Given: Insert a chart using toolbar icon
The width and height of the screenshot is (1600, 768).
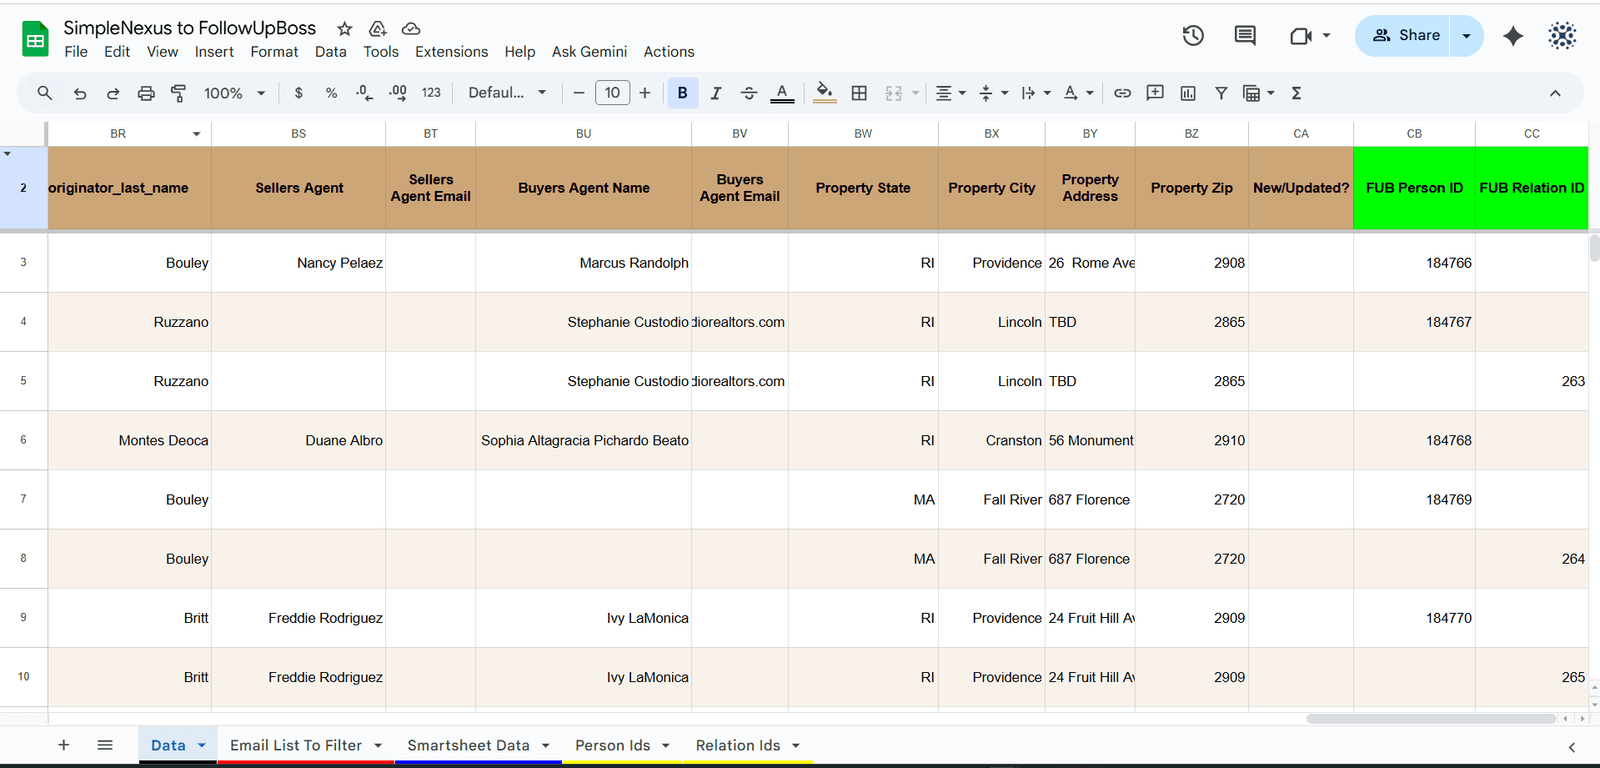Looking at the screenshot, I should click(x=1188, y=93).
